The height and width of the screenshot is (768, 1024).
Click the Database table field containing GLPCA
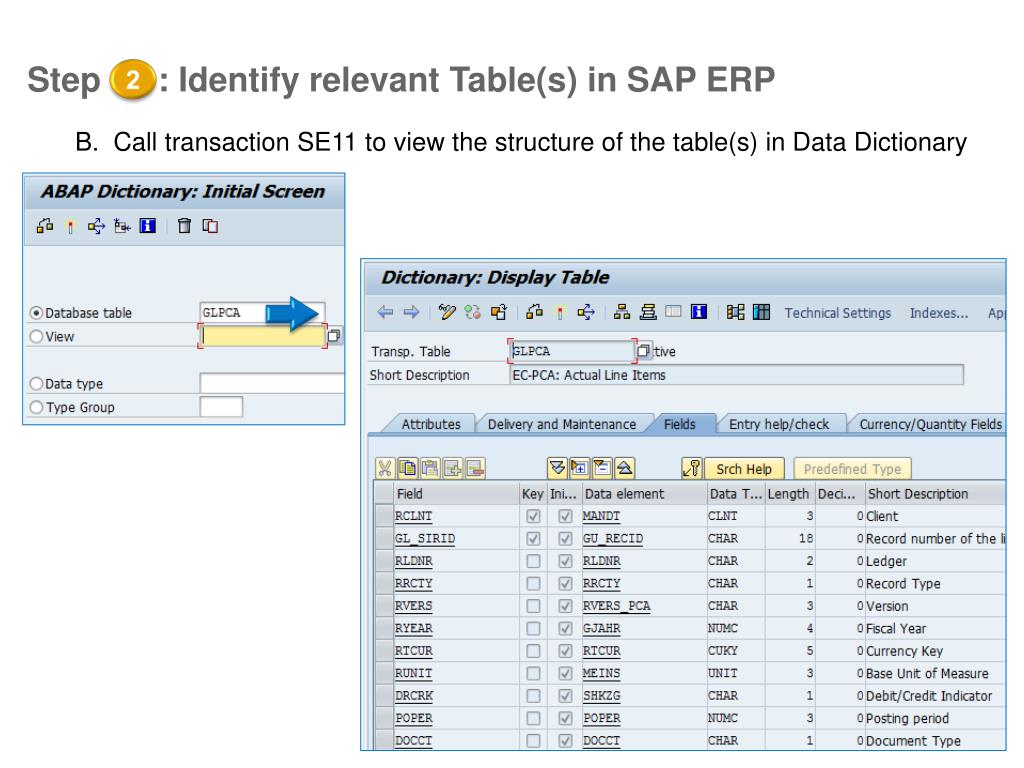click(262, 313)
